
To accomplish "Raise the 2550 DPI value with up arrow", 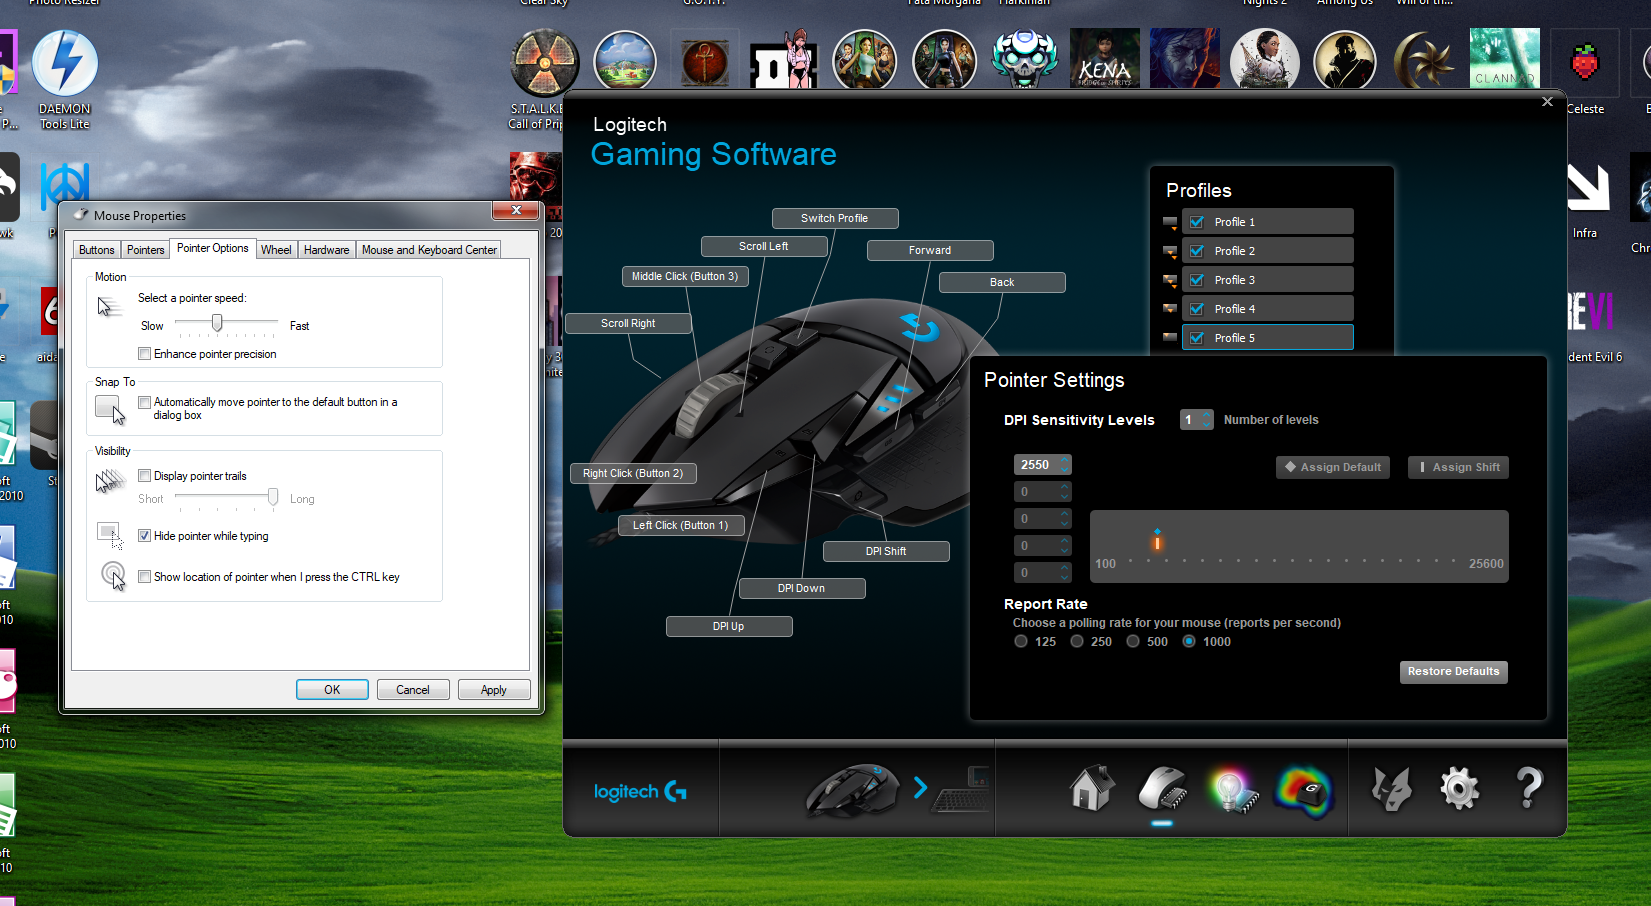I will tap(1065, 460).
